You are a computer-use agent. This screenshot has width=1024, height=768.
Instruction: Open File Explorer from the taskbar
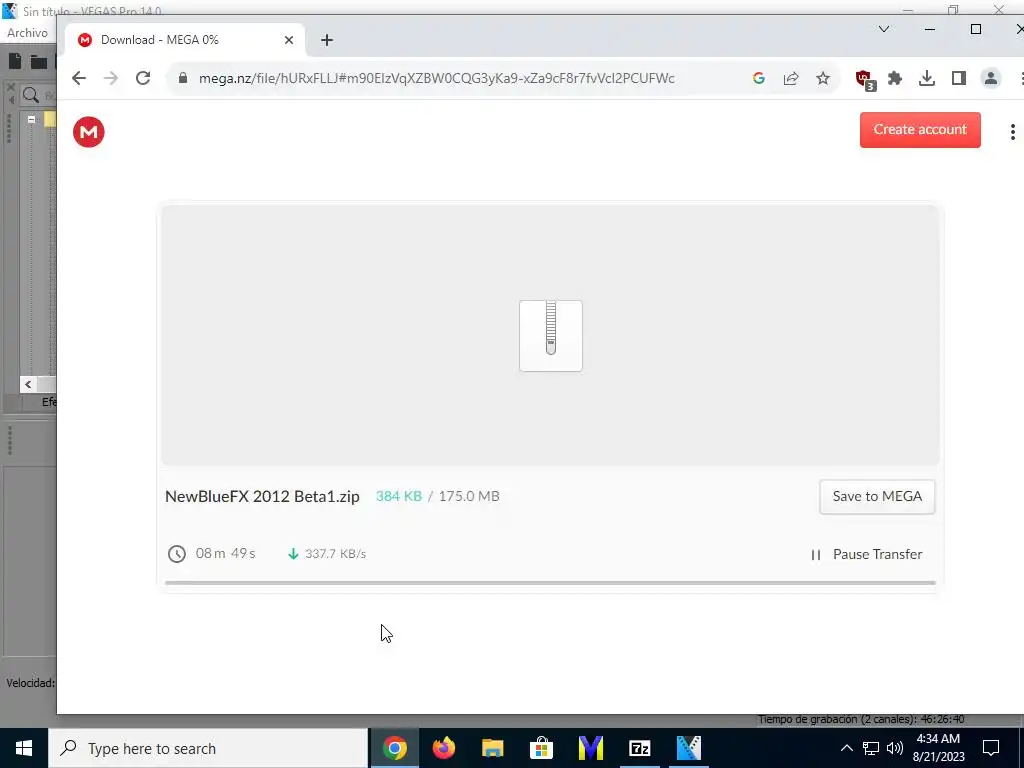pos(492,748)
